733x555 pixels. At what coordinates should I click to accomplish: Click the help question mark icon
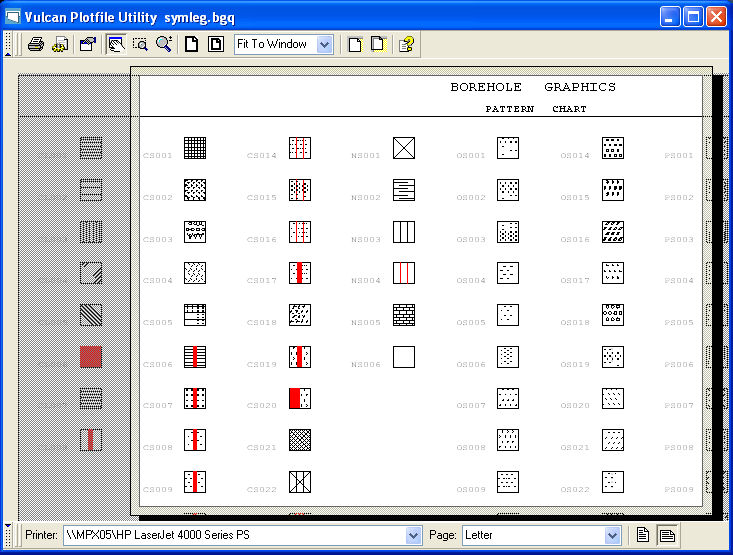406,44
